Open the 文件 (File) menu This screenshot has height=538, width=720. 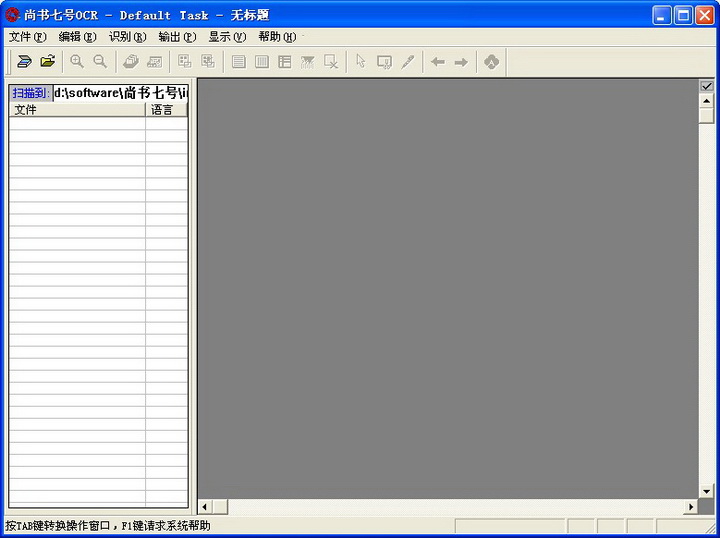point(27,37)
